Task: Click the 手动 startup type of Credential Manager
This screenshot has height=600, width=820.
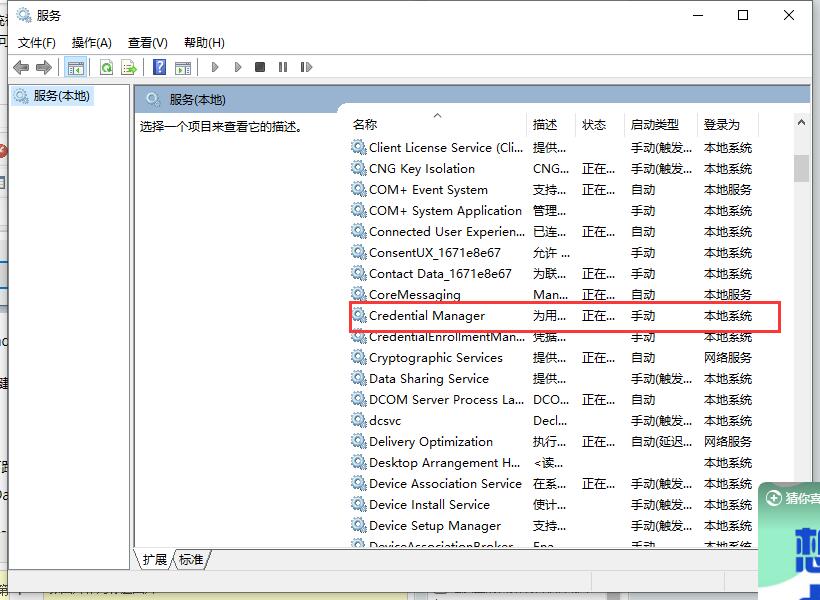Action: tap(643, 315)
